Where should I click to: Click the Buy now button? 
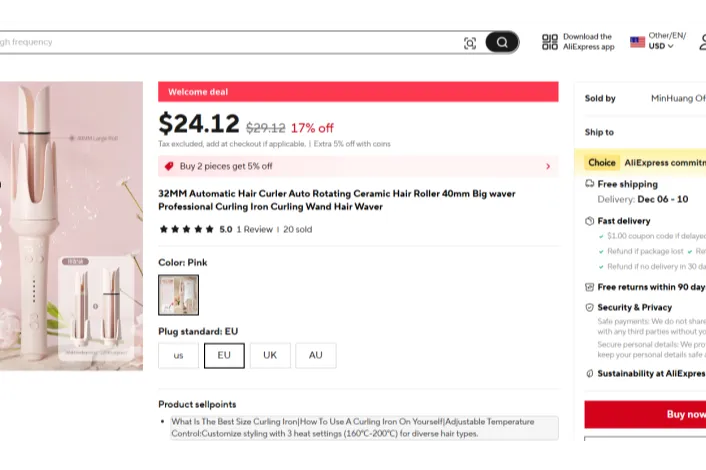click(x=645, y=414)
